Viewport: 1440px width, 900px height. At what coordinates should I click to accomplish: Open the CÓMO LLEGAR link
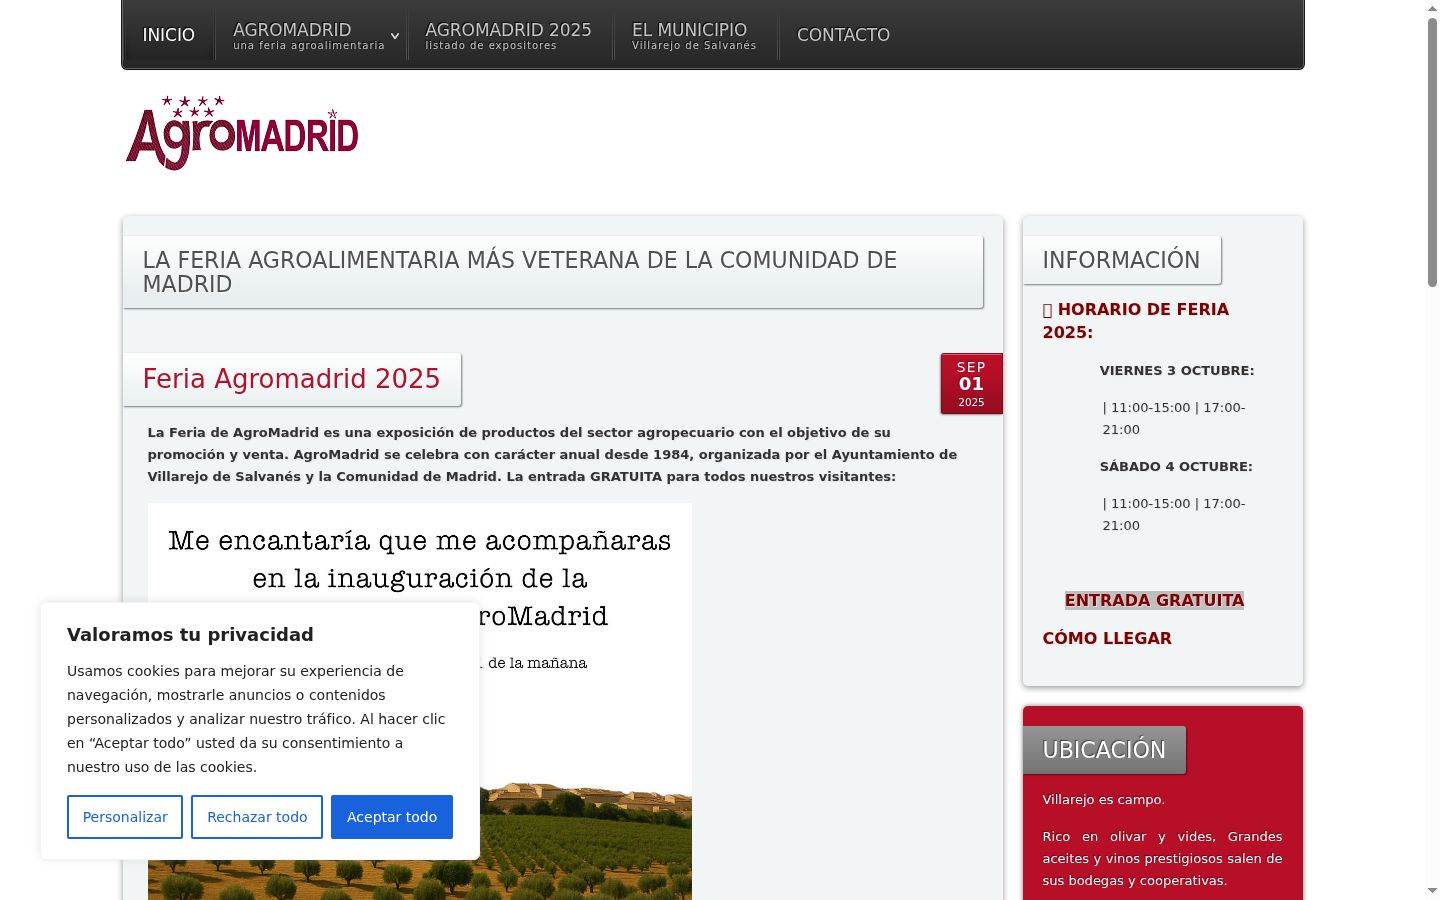tap(1107, 638)
